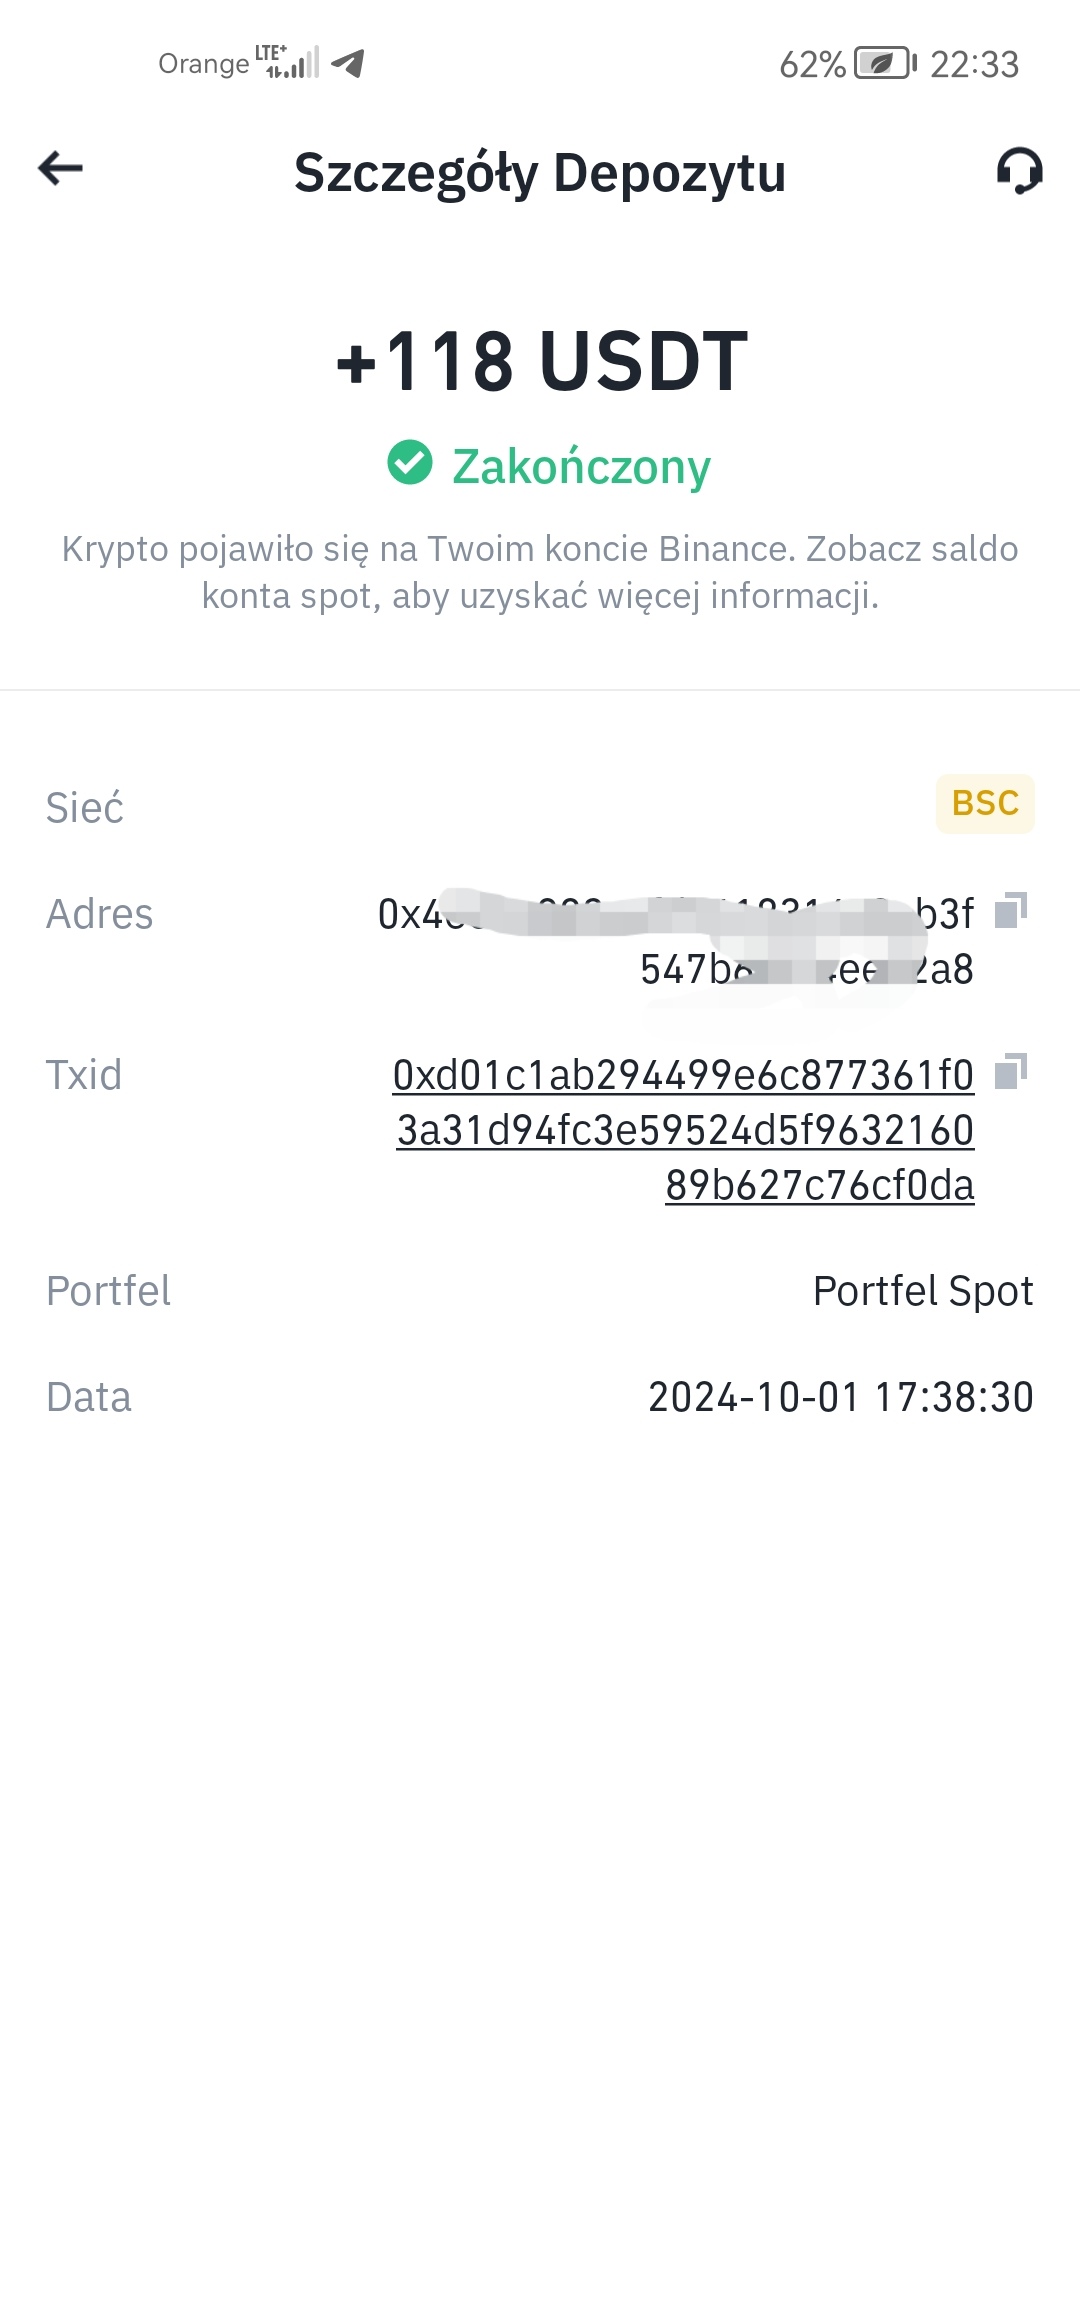Open support via headset icon
This screenshot has width=1080, height=2310.
click(1019, 171)
